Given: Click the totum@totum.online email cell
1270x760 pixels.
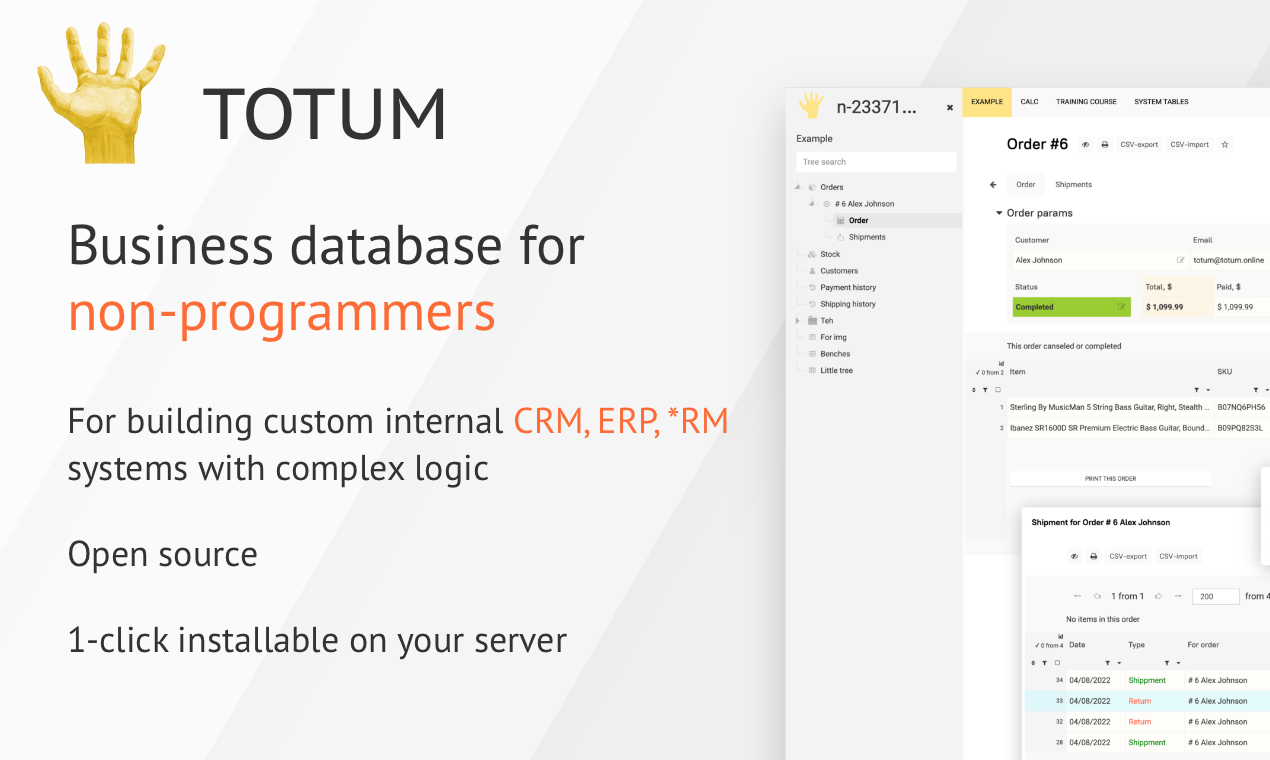Looking at the screenshot, I should [1229, 260].
